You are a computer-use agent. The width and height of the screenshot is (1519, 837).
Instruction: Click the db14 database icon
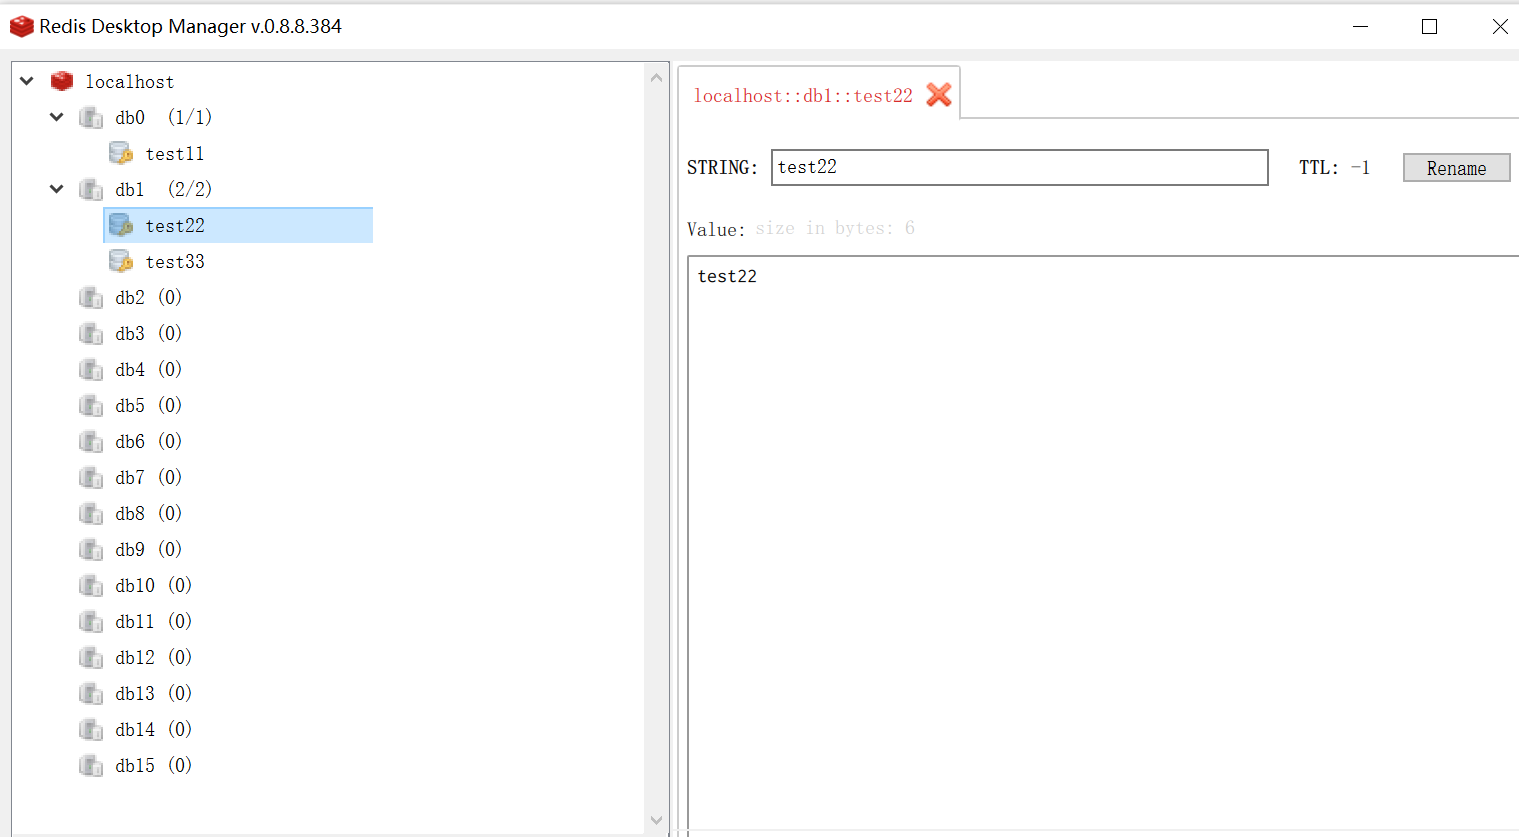pos(91,730)
